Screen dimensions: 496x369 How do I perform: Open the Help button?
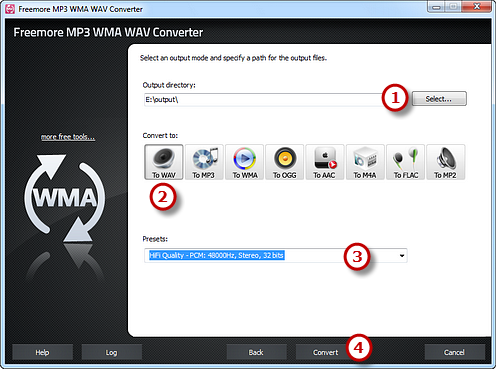pyautogui.click(x=42, y=352)
